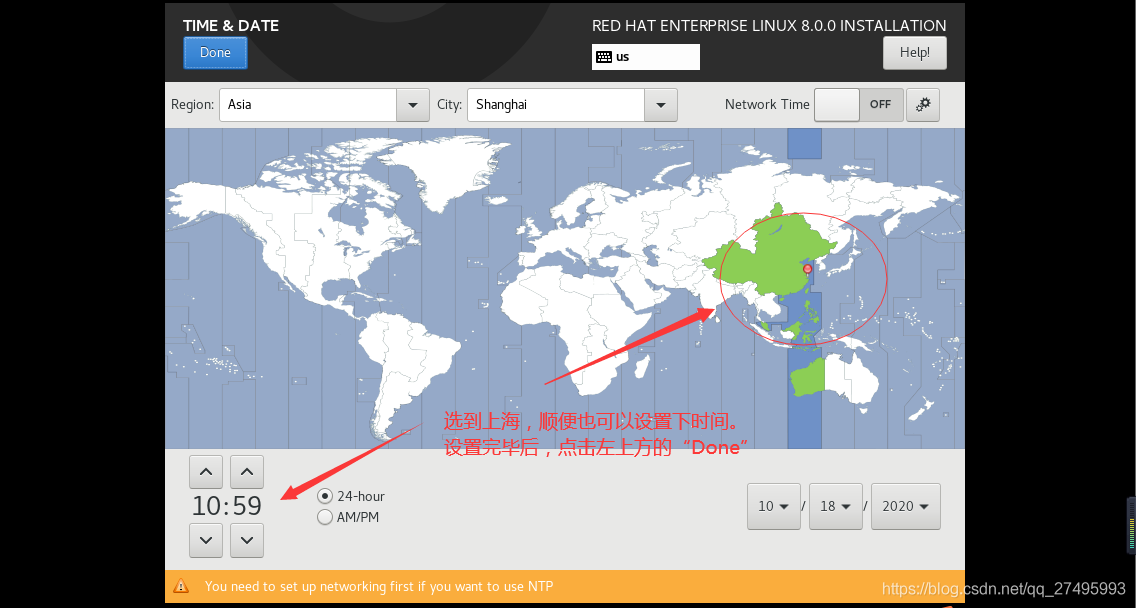
Task: Open the day dropdown showing 18
Action: pyautogui.click(x=836, y=507)
